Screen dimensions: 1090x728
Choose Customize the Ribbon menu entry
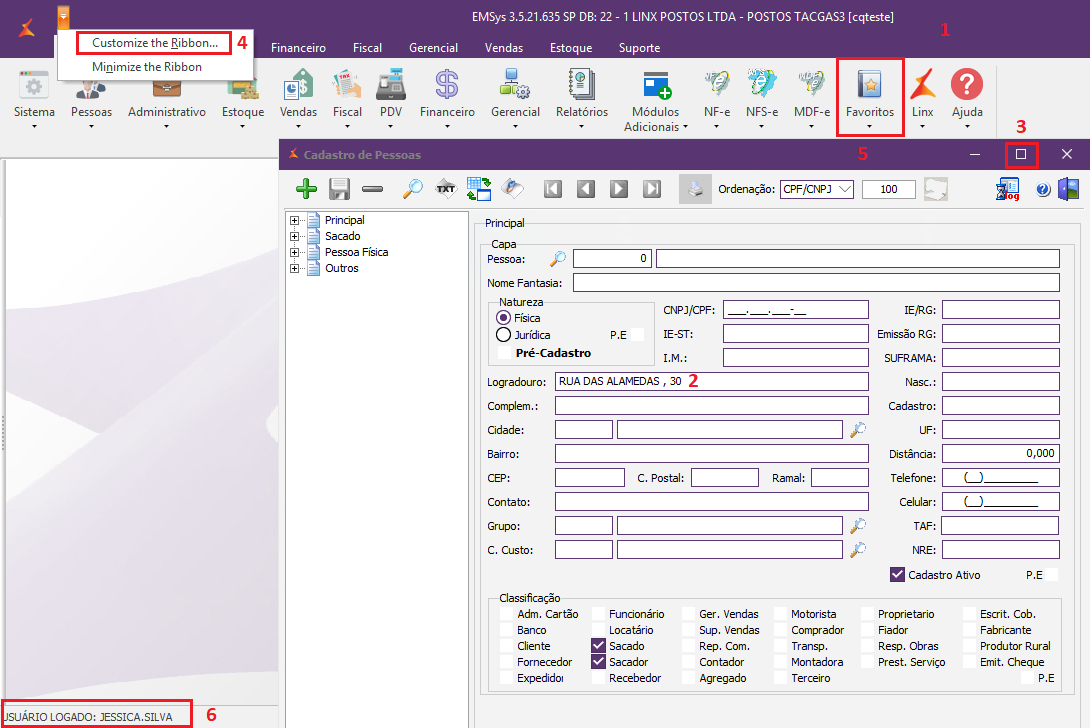154,43
